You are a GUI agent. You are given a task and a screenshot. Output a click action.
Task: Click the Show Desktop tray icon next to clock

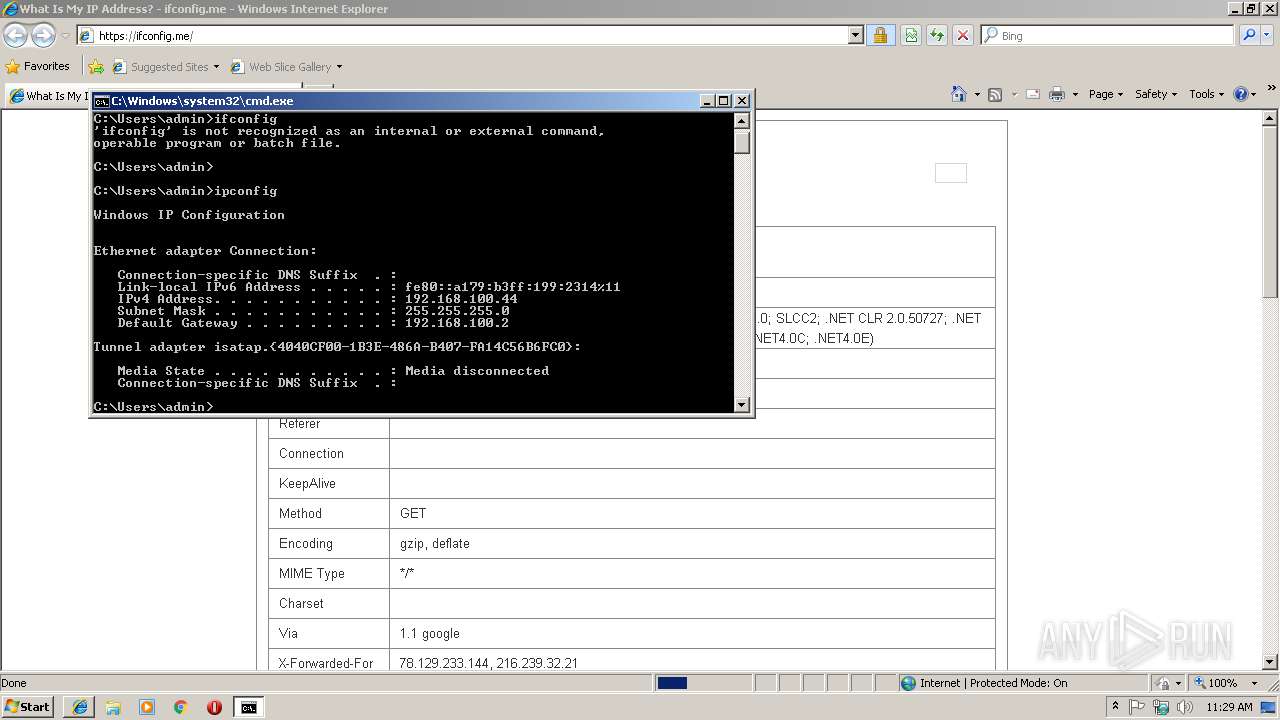(x=1268, y=707)
